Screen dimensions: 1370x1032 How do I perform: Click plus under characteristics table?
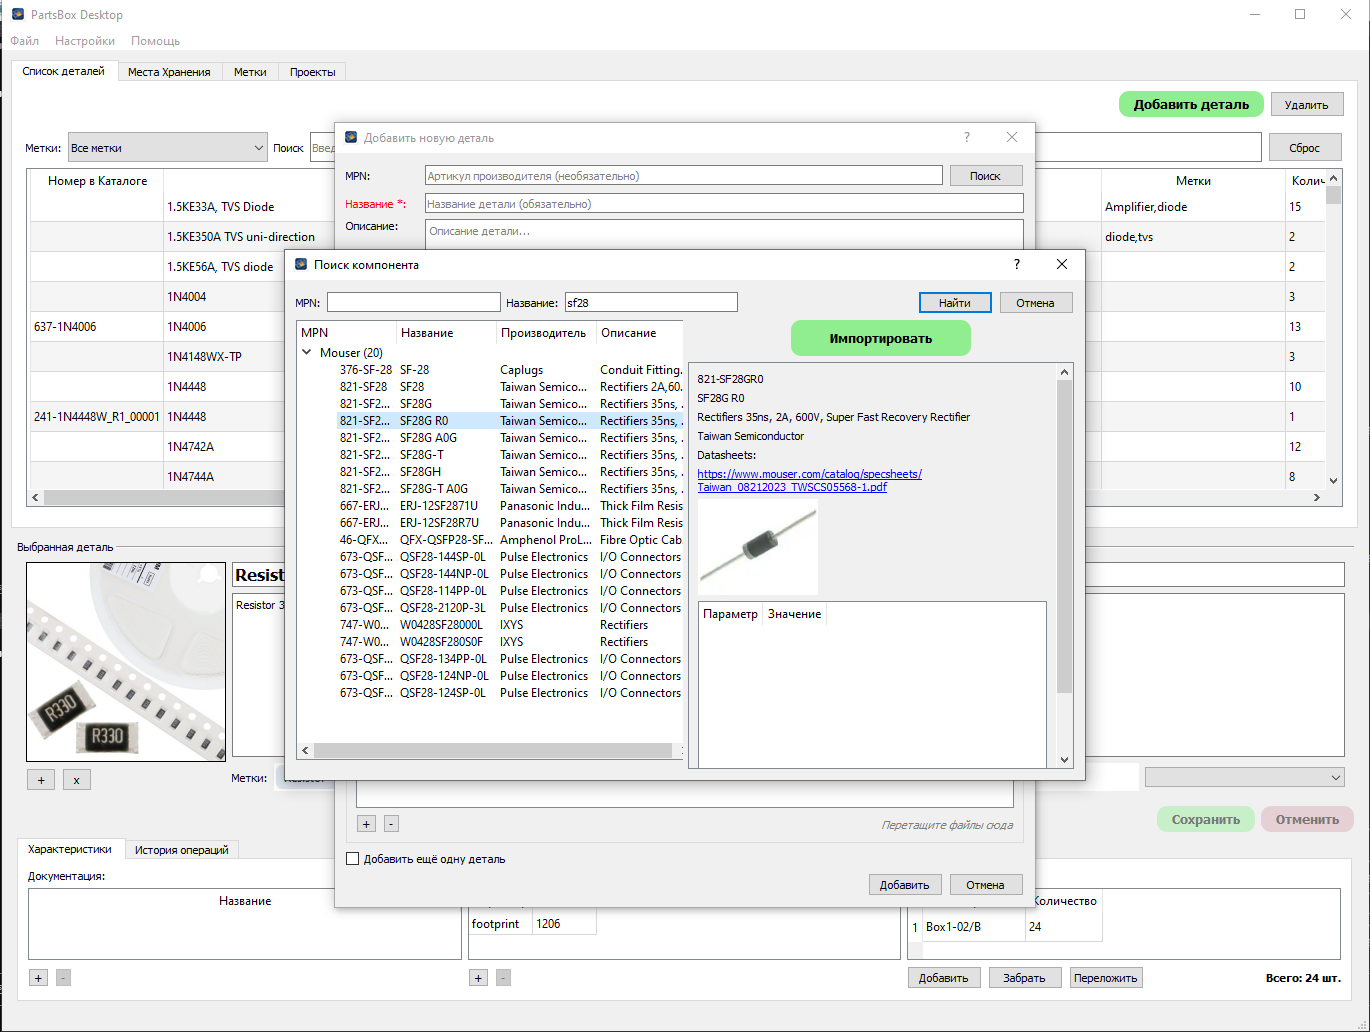[x=478, y=978]
